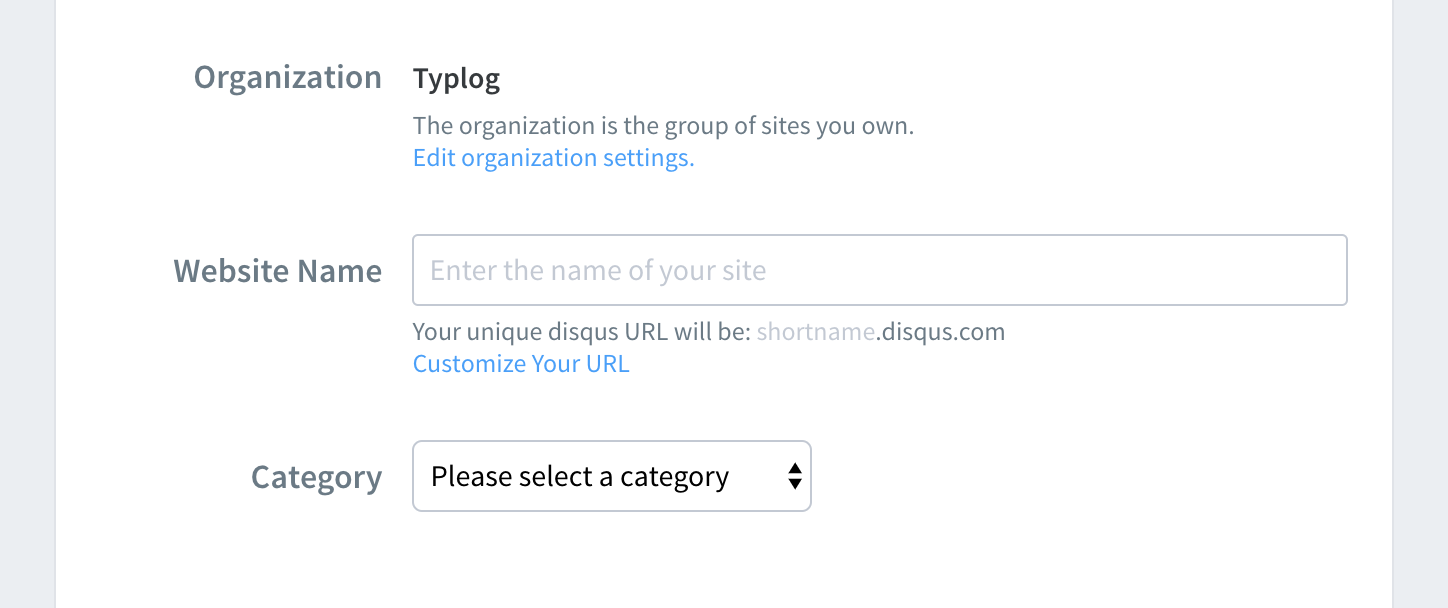Click the right end of Website Name field
1448x608 pixels.
(1320, 270)
